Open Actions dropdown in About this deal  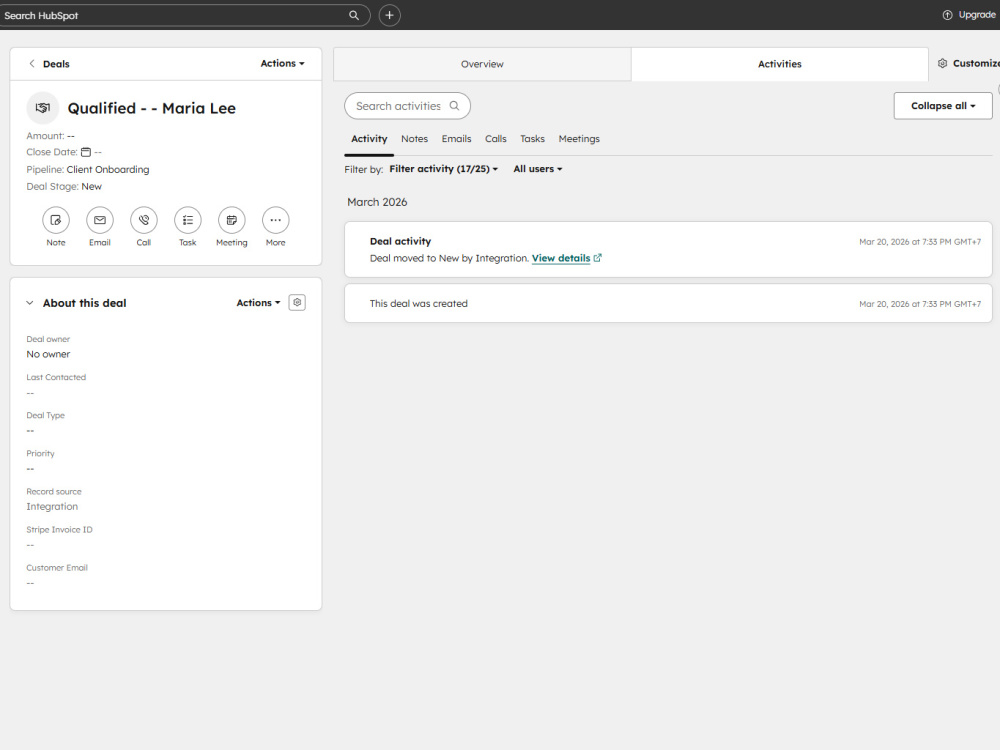click(x=258, y=302)
